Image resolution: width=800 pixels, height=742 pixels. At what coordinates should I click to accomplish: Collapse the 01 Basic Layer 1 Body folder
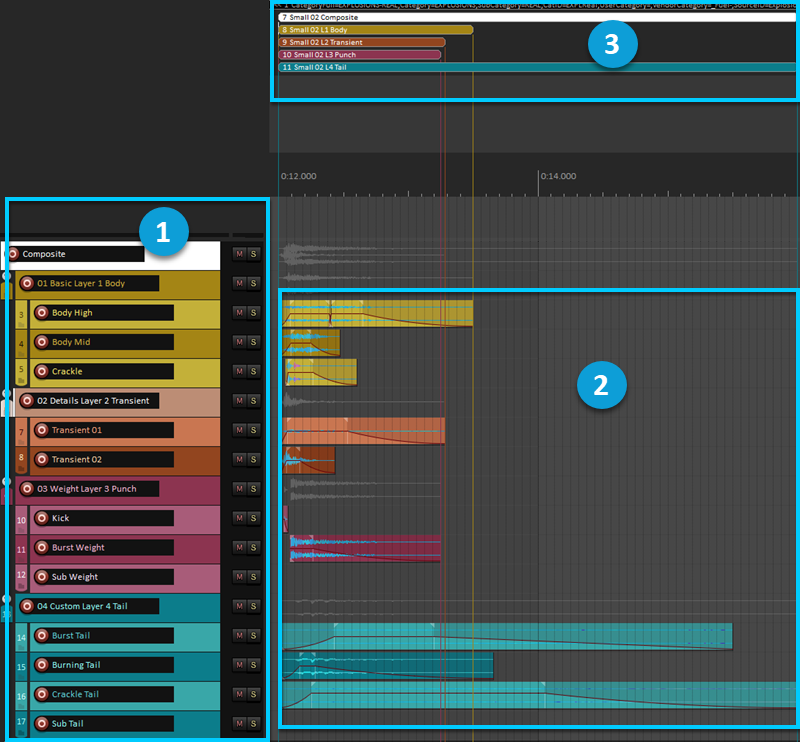6,275
